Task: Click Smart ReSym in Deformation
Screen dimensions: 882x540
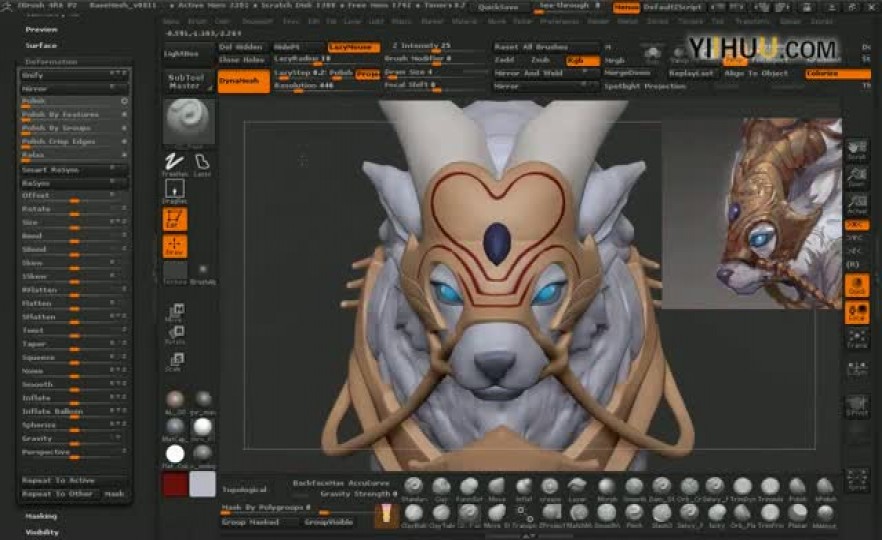Action: 74,170
